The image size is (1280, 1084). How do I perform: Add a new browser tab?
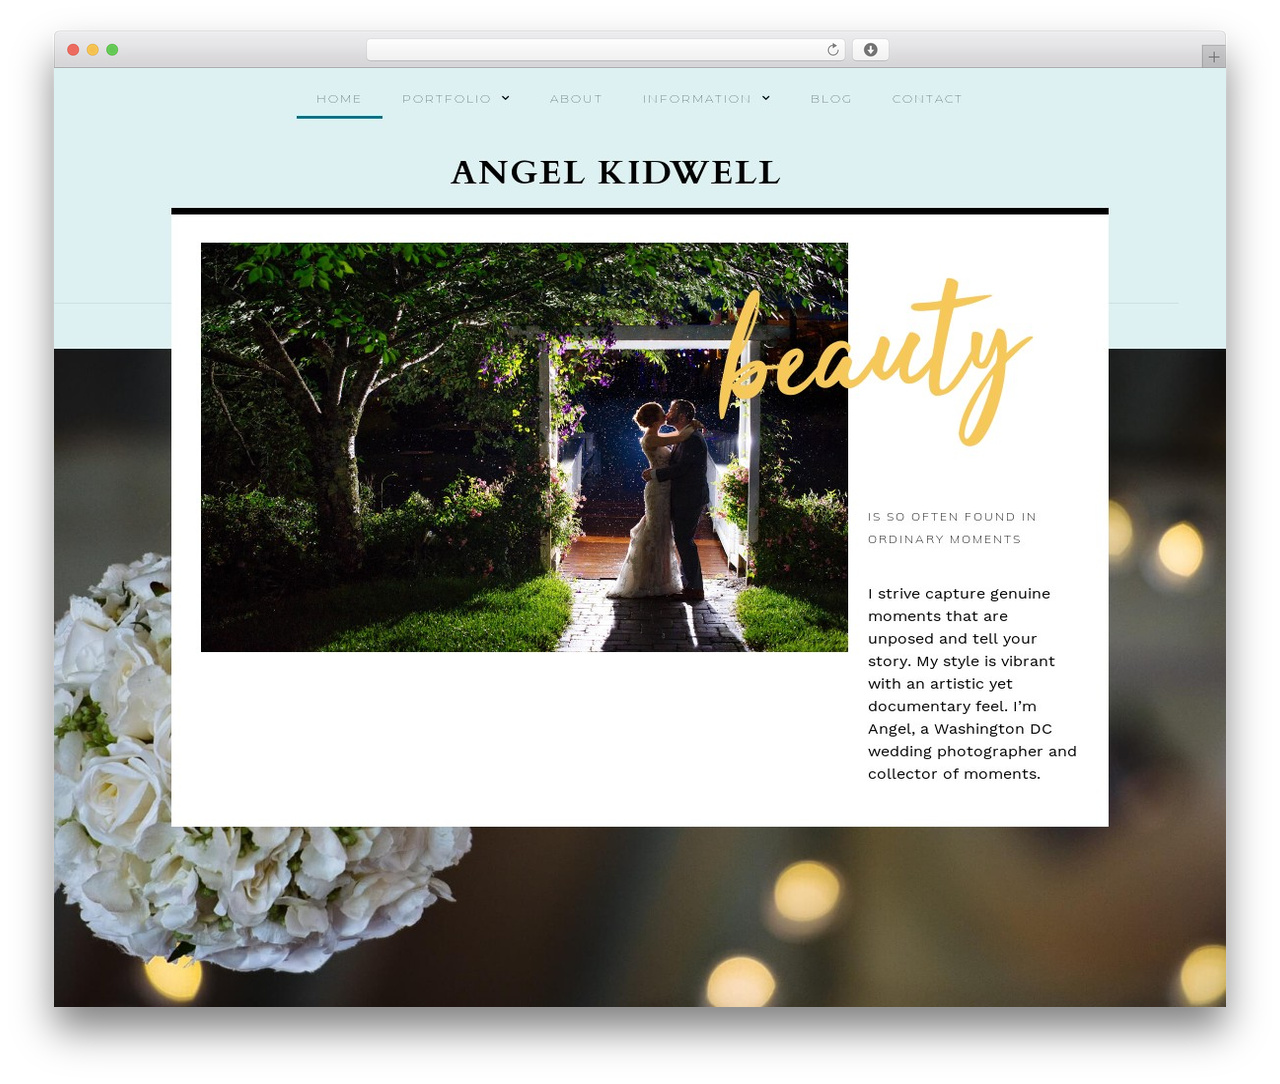coord(1213,57)
